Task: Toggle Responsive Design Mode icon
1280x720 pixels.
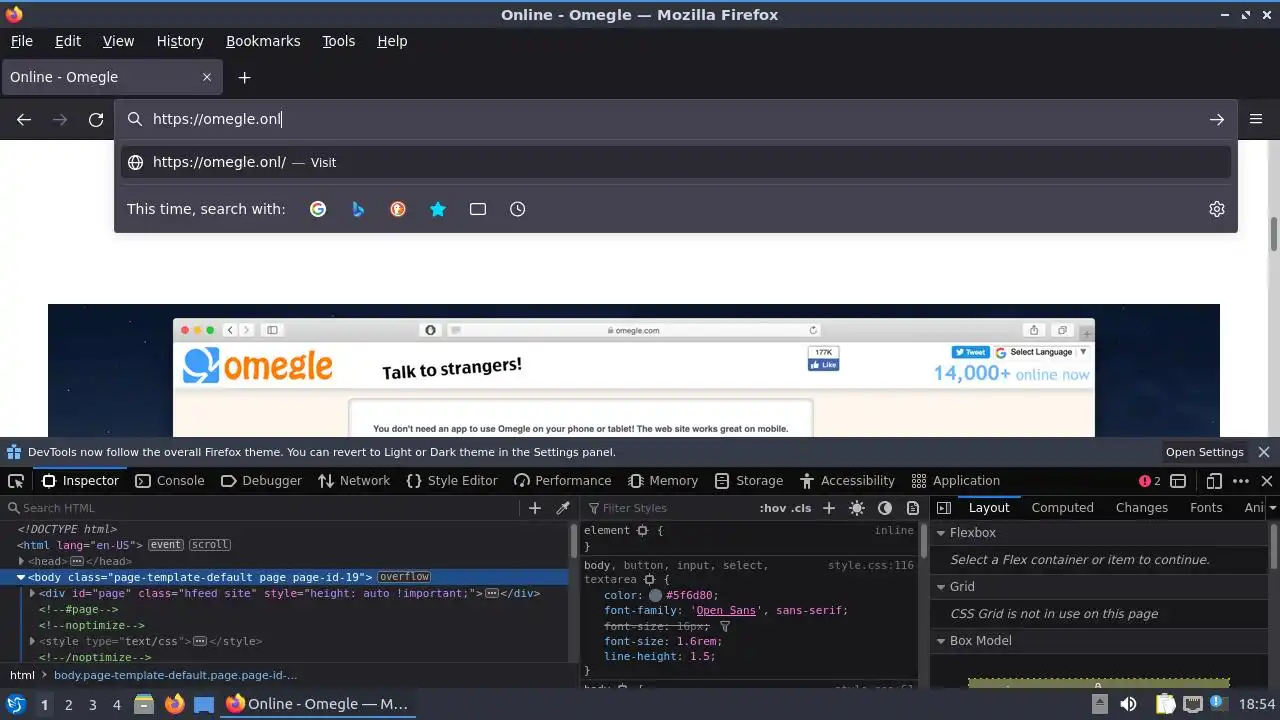Action: [x=1213, y=481]
